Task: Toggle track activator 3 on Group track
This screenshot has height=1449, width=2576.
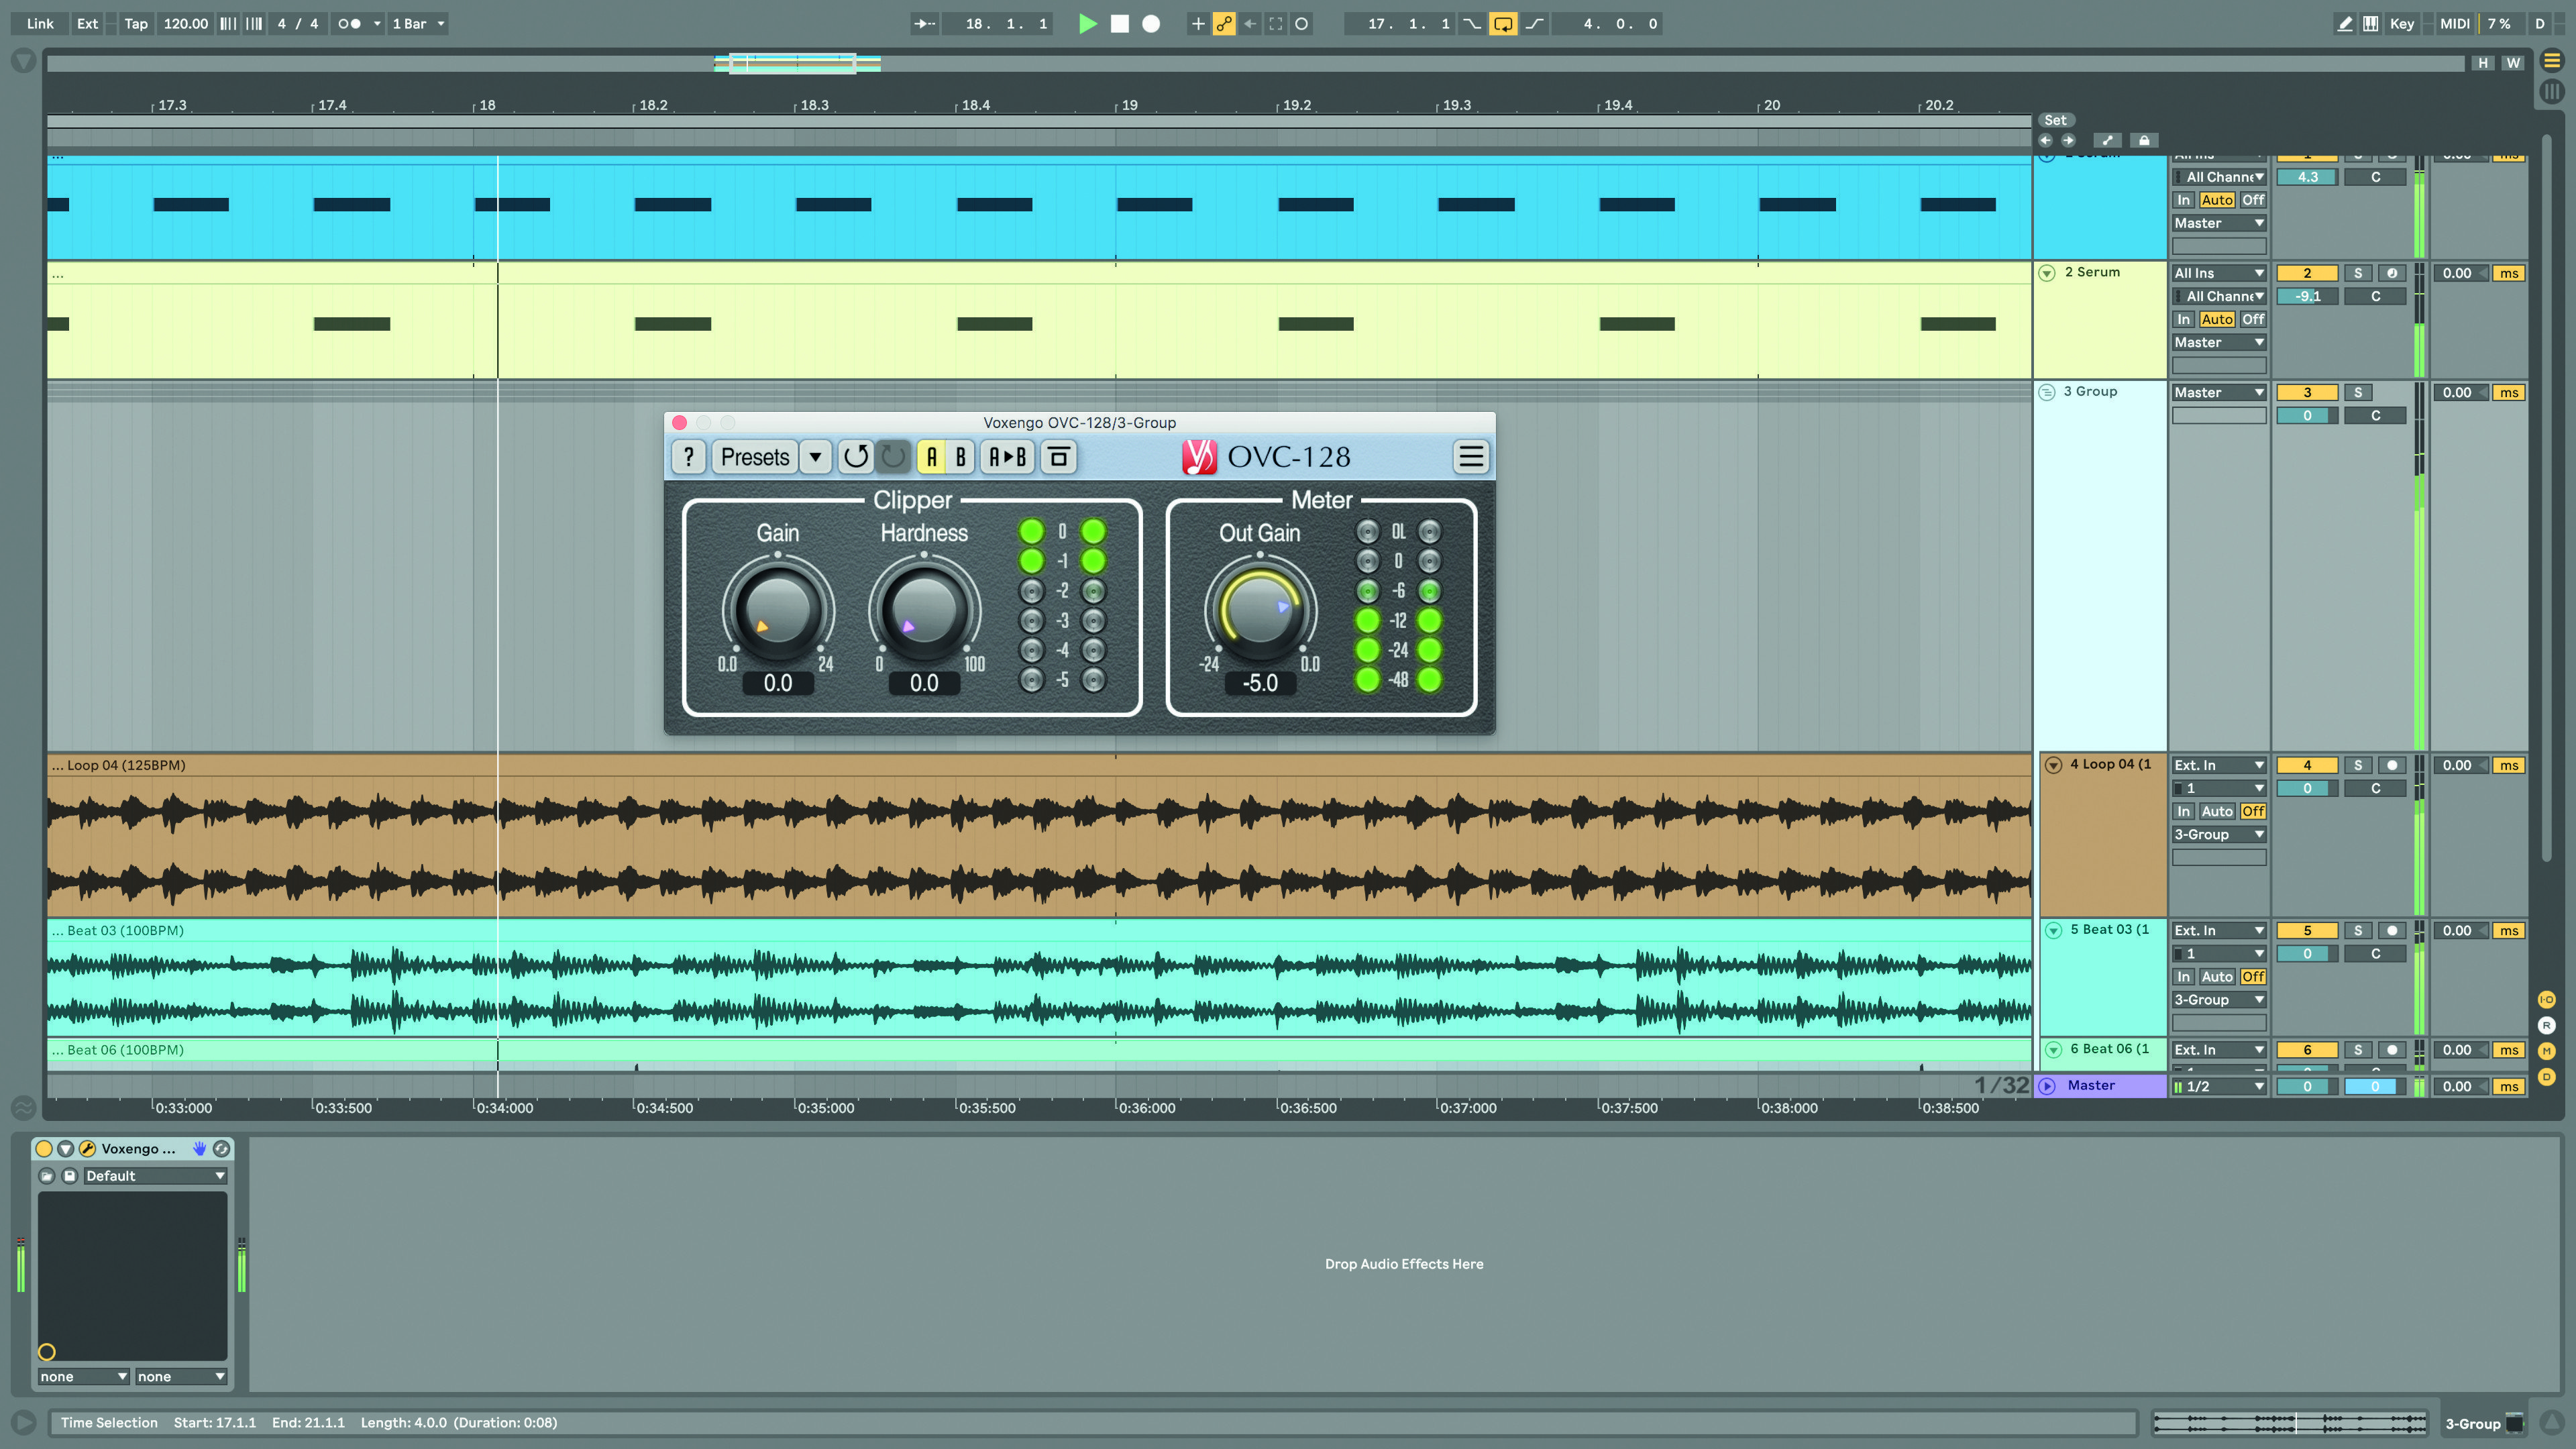Action: coord(2307,392)
